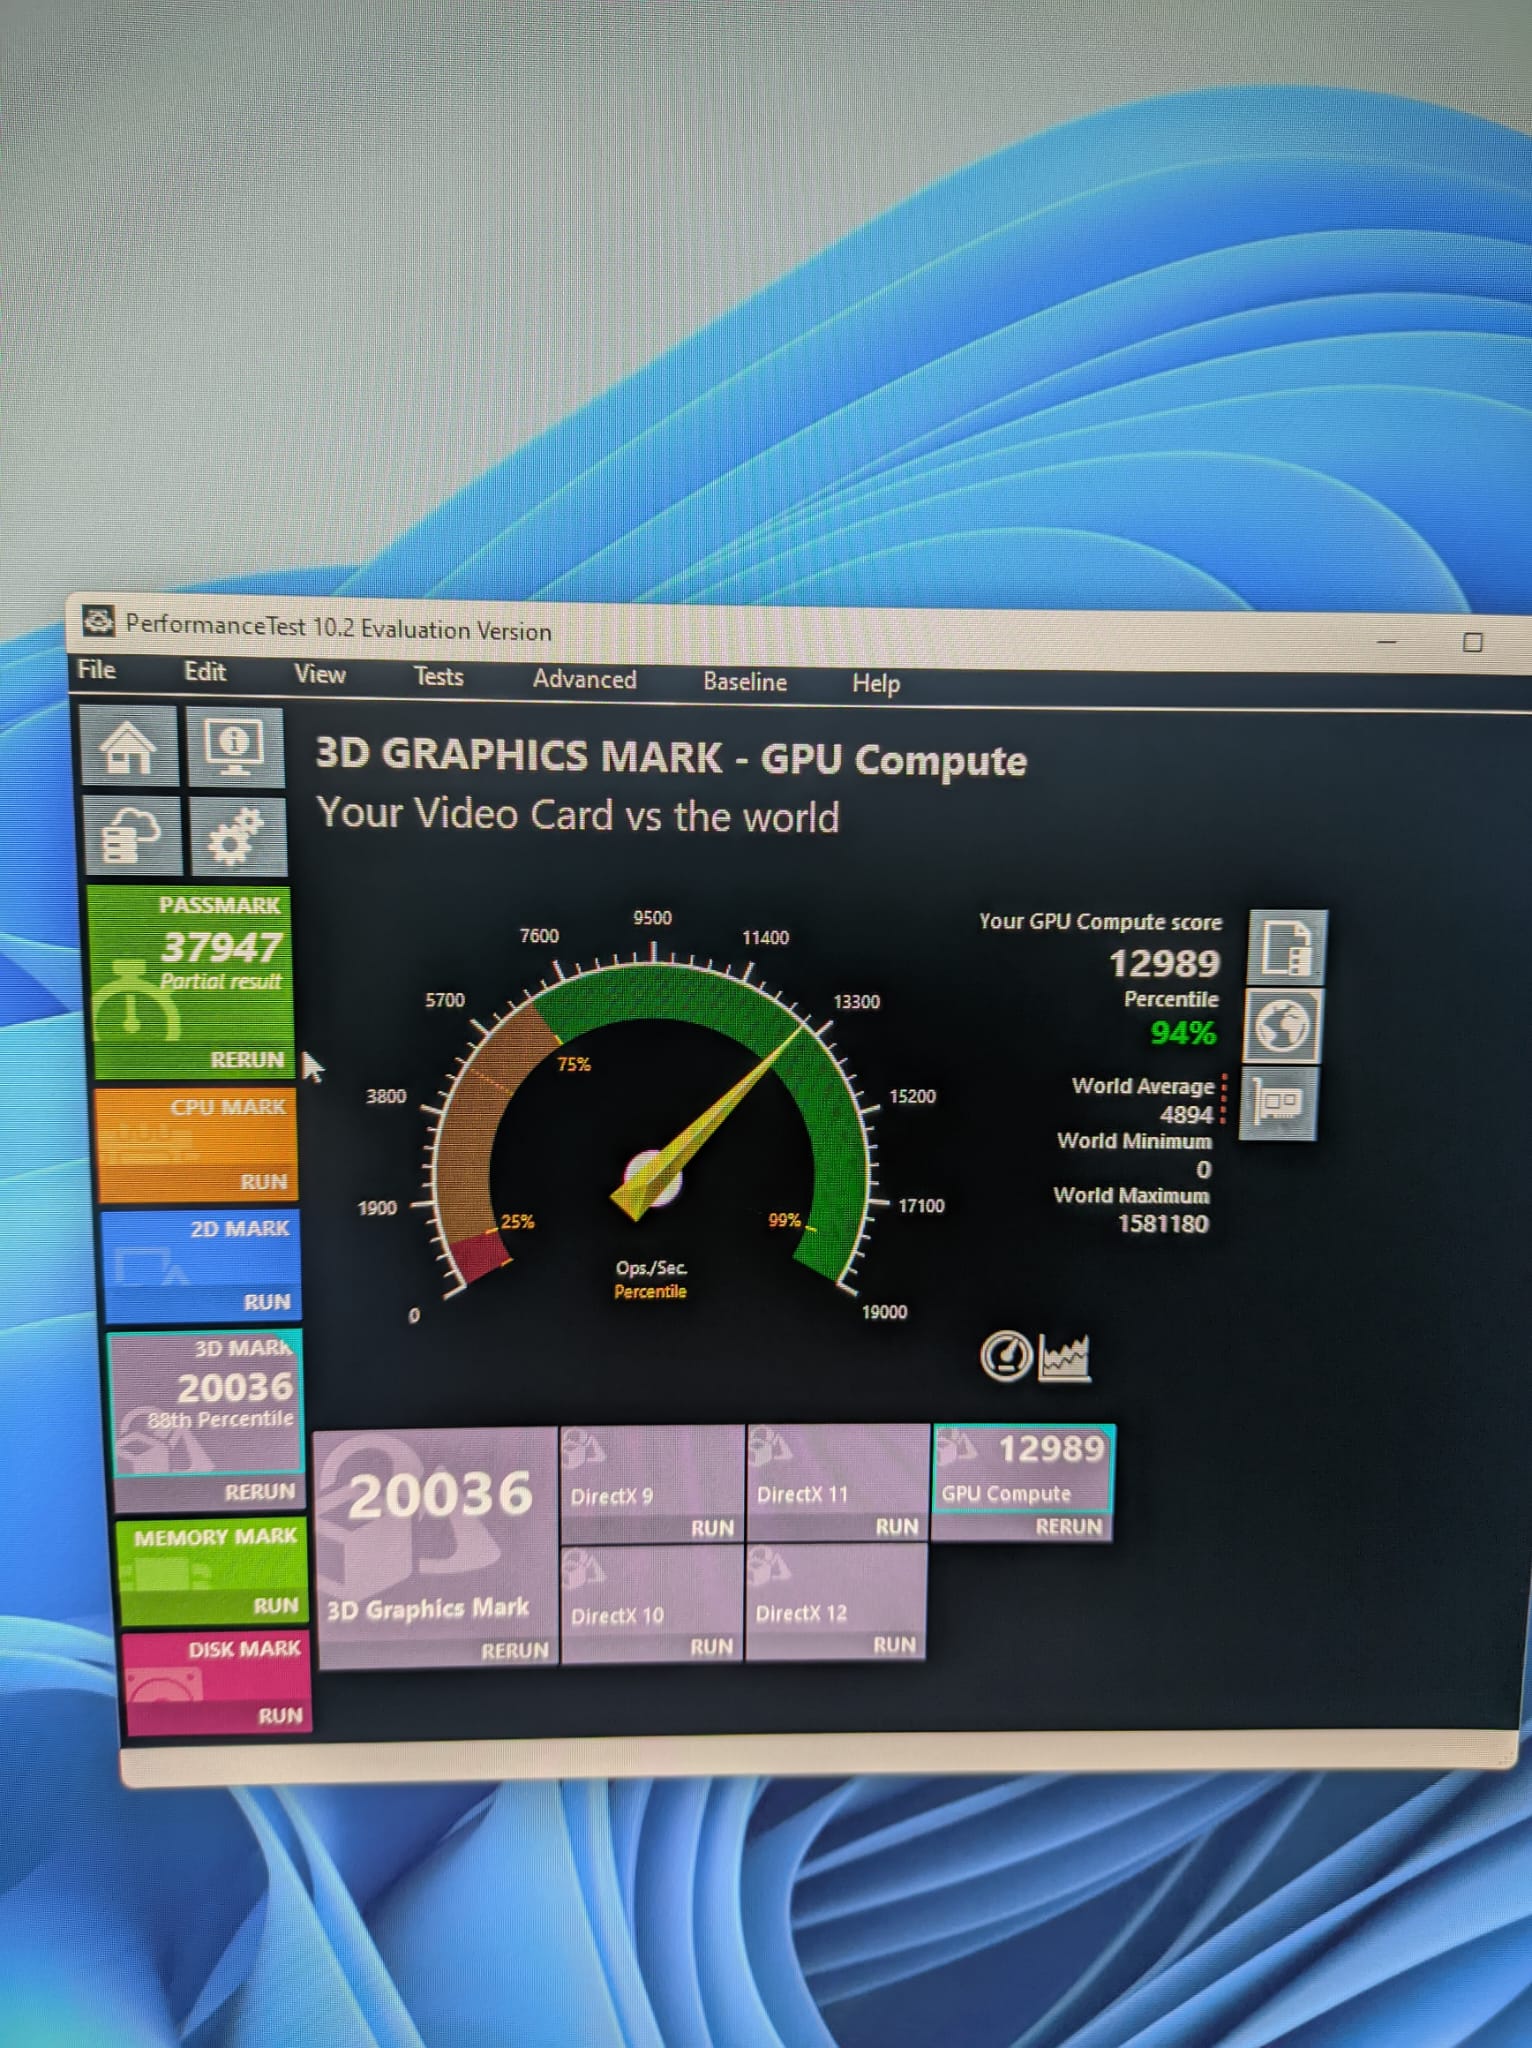Run the DirectX 10 test

[711, 1646]
